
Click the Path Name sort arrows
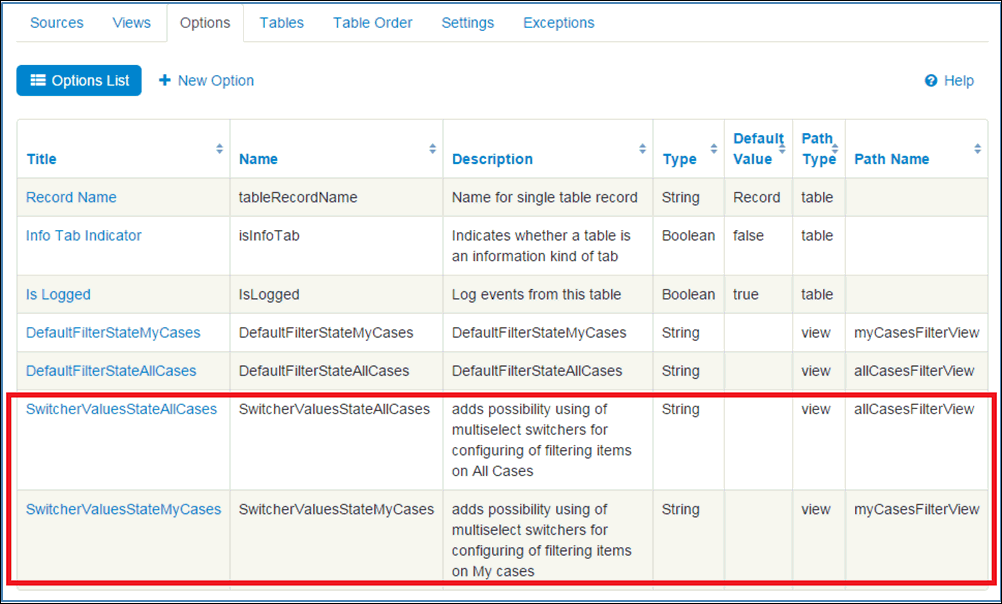[977, 149]
